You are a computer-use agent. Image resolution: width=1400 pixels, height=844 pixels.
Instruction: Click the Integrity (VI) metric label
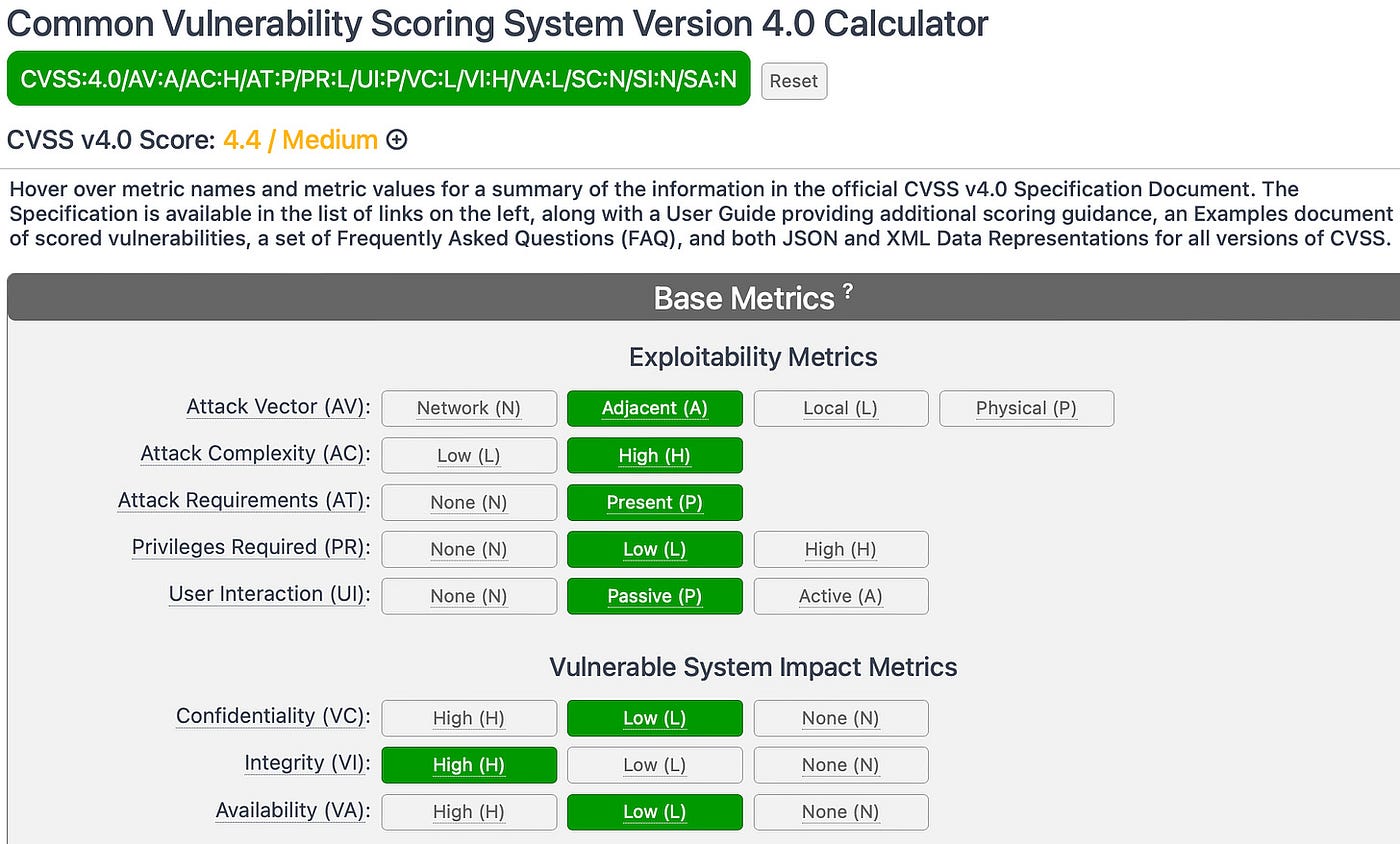307,763
